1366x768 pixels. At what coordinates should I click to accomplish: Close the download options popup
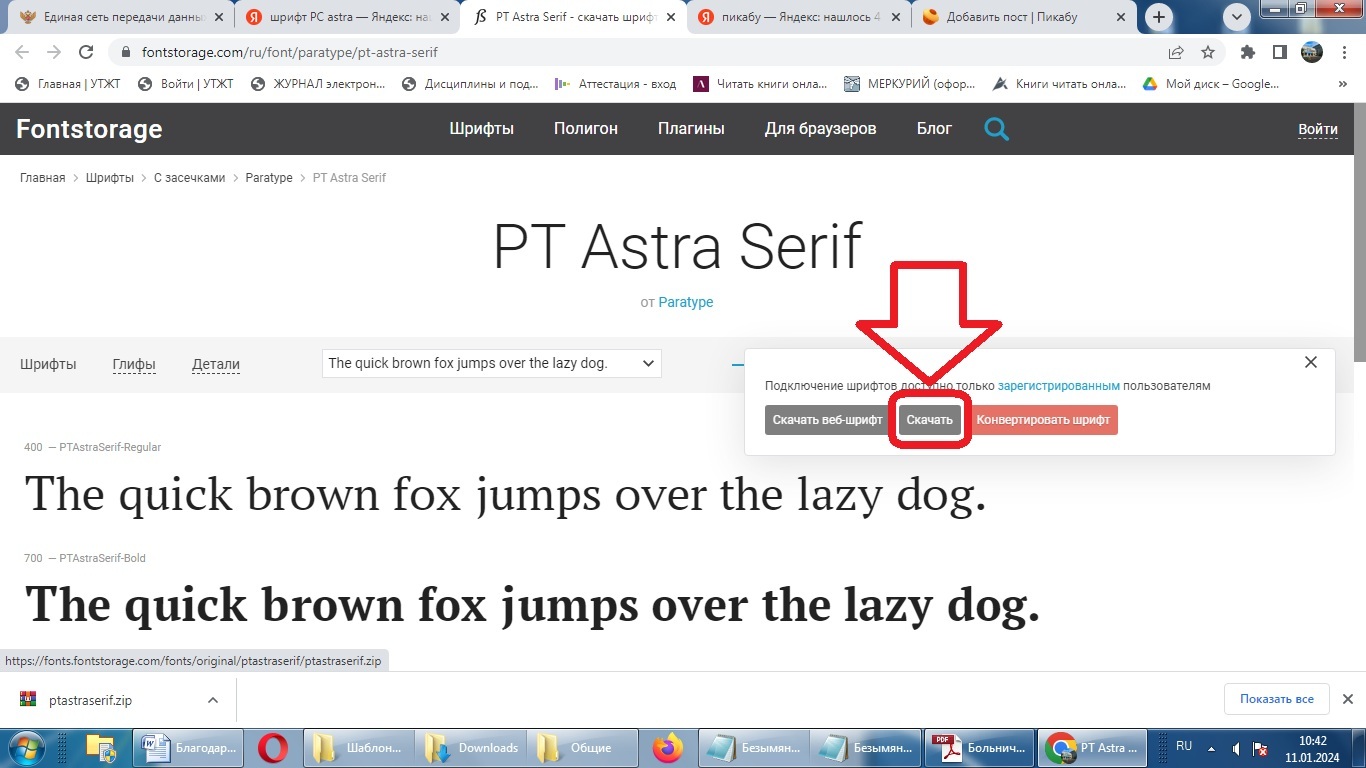coord(1311,362)
